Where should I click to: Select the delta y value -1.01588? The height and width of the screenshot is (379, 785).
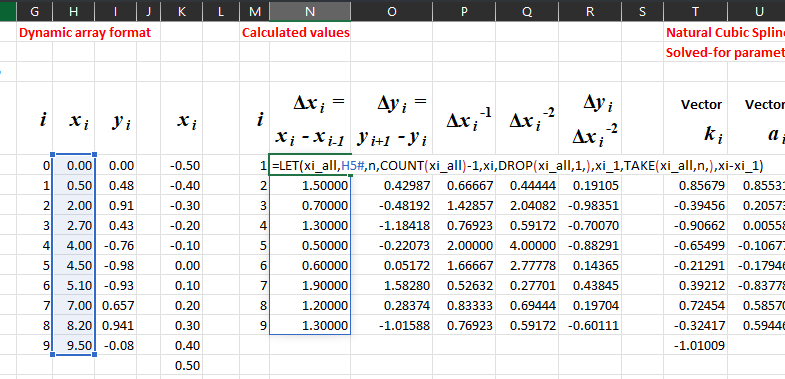point(391,326)
